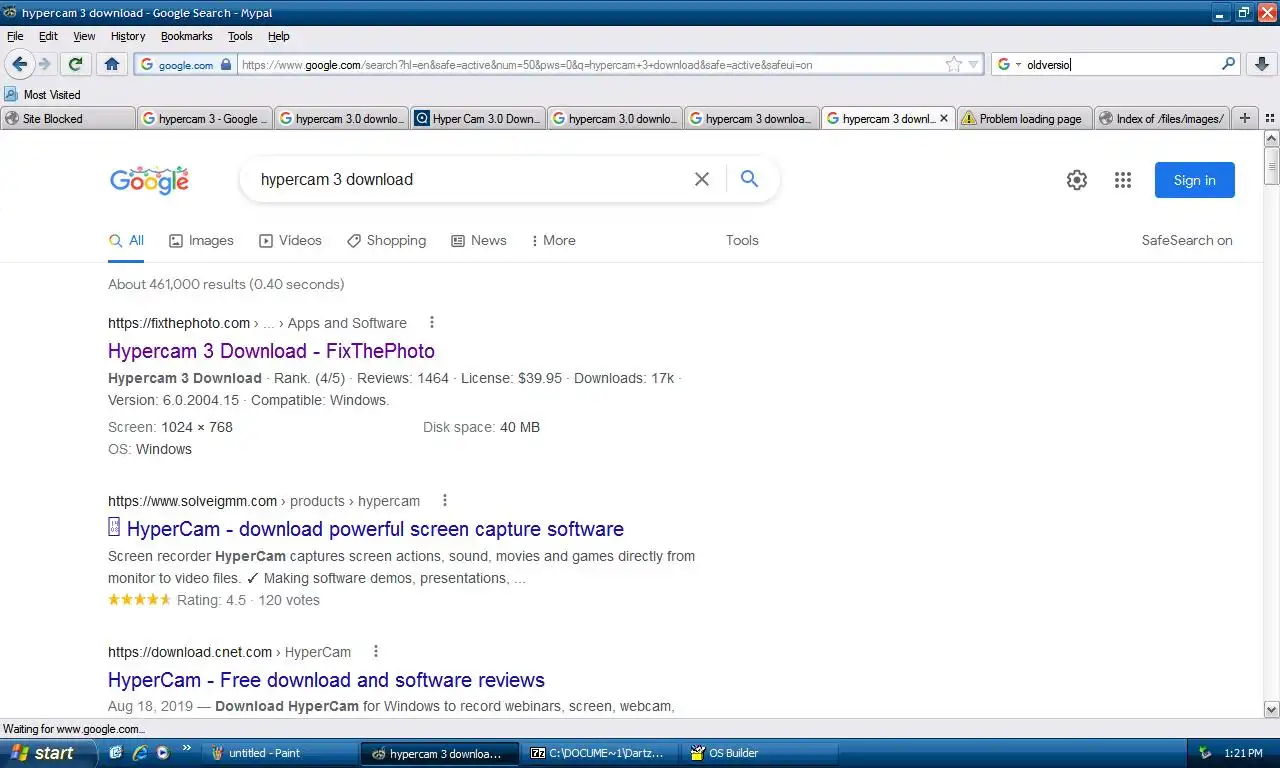Open the Google apps grid

[x=1123, y=180]
